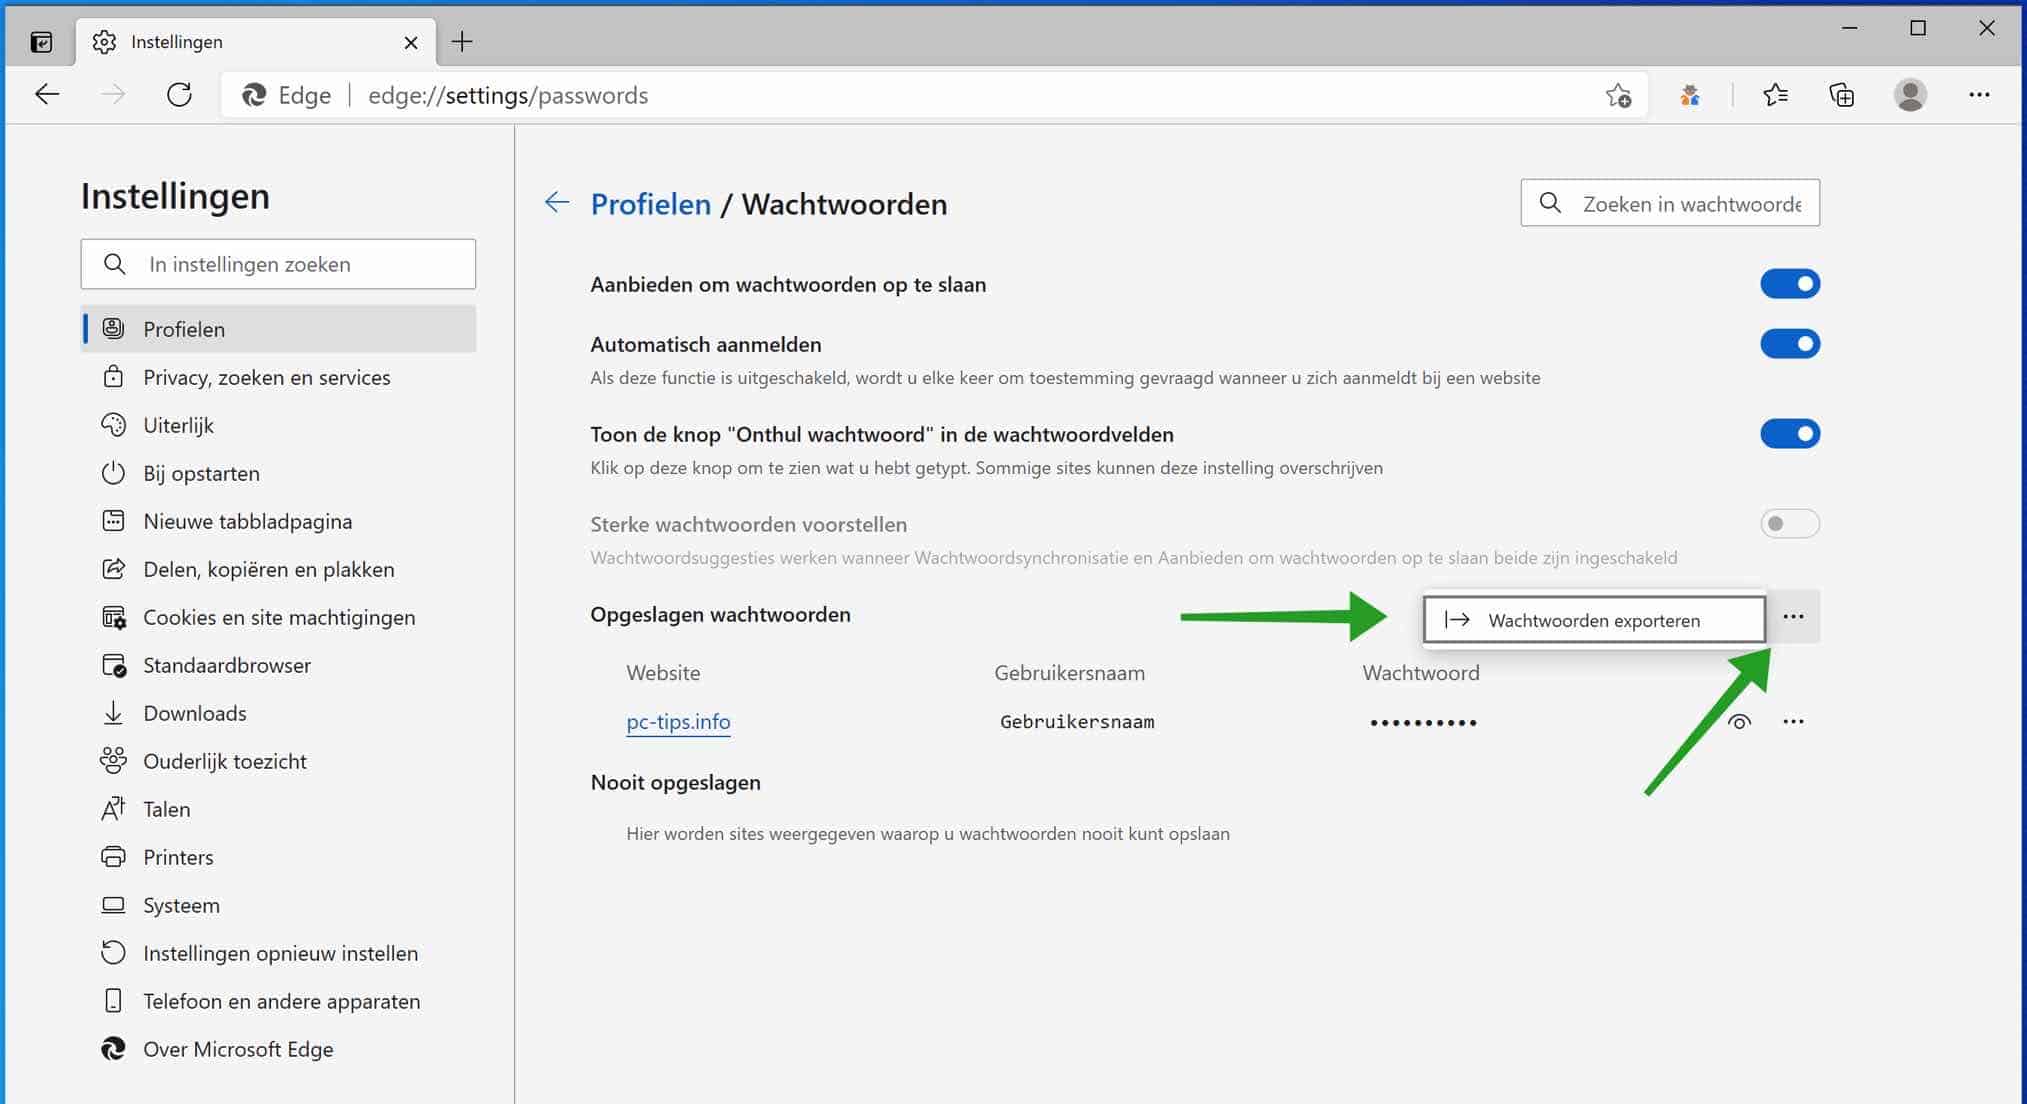Viewport: 2027px width, 1104px height.
Task: Click the back arrow to return to Profielen
Action: click(555, 204)
